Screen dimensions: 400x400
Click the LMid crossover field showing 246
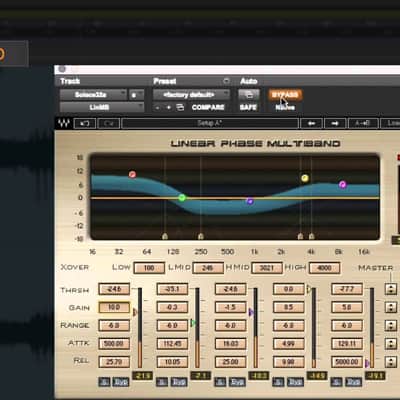[x=208, y=268]
